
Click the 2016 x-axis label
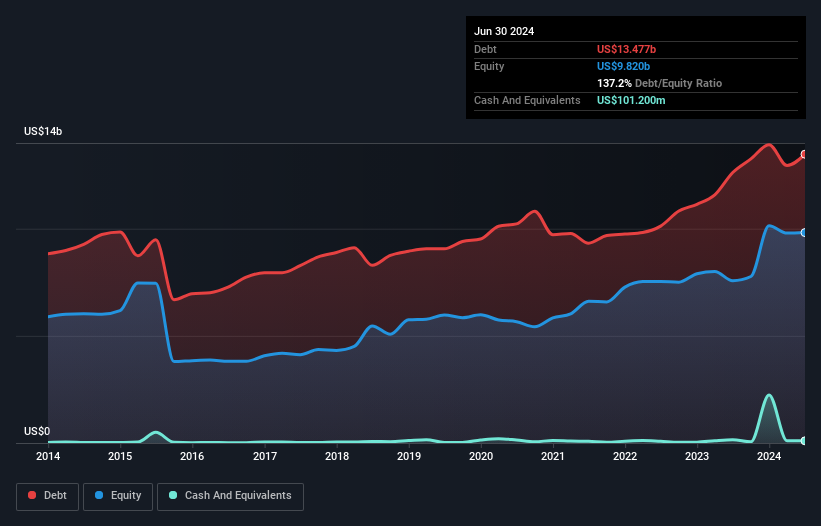click(x=192, y=456)
